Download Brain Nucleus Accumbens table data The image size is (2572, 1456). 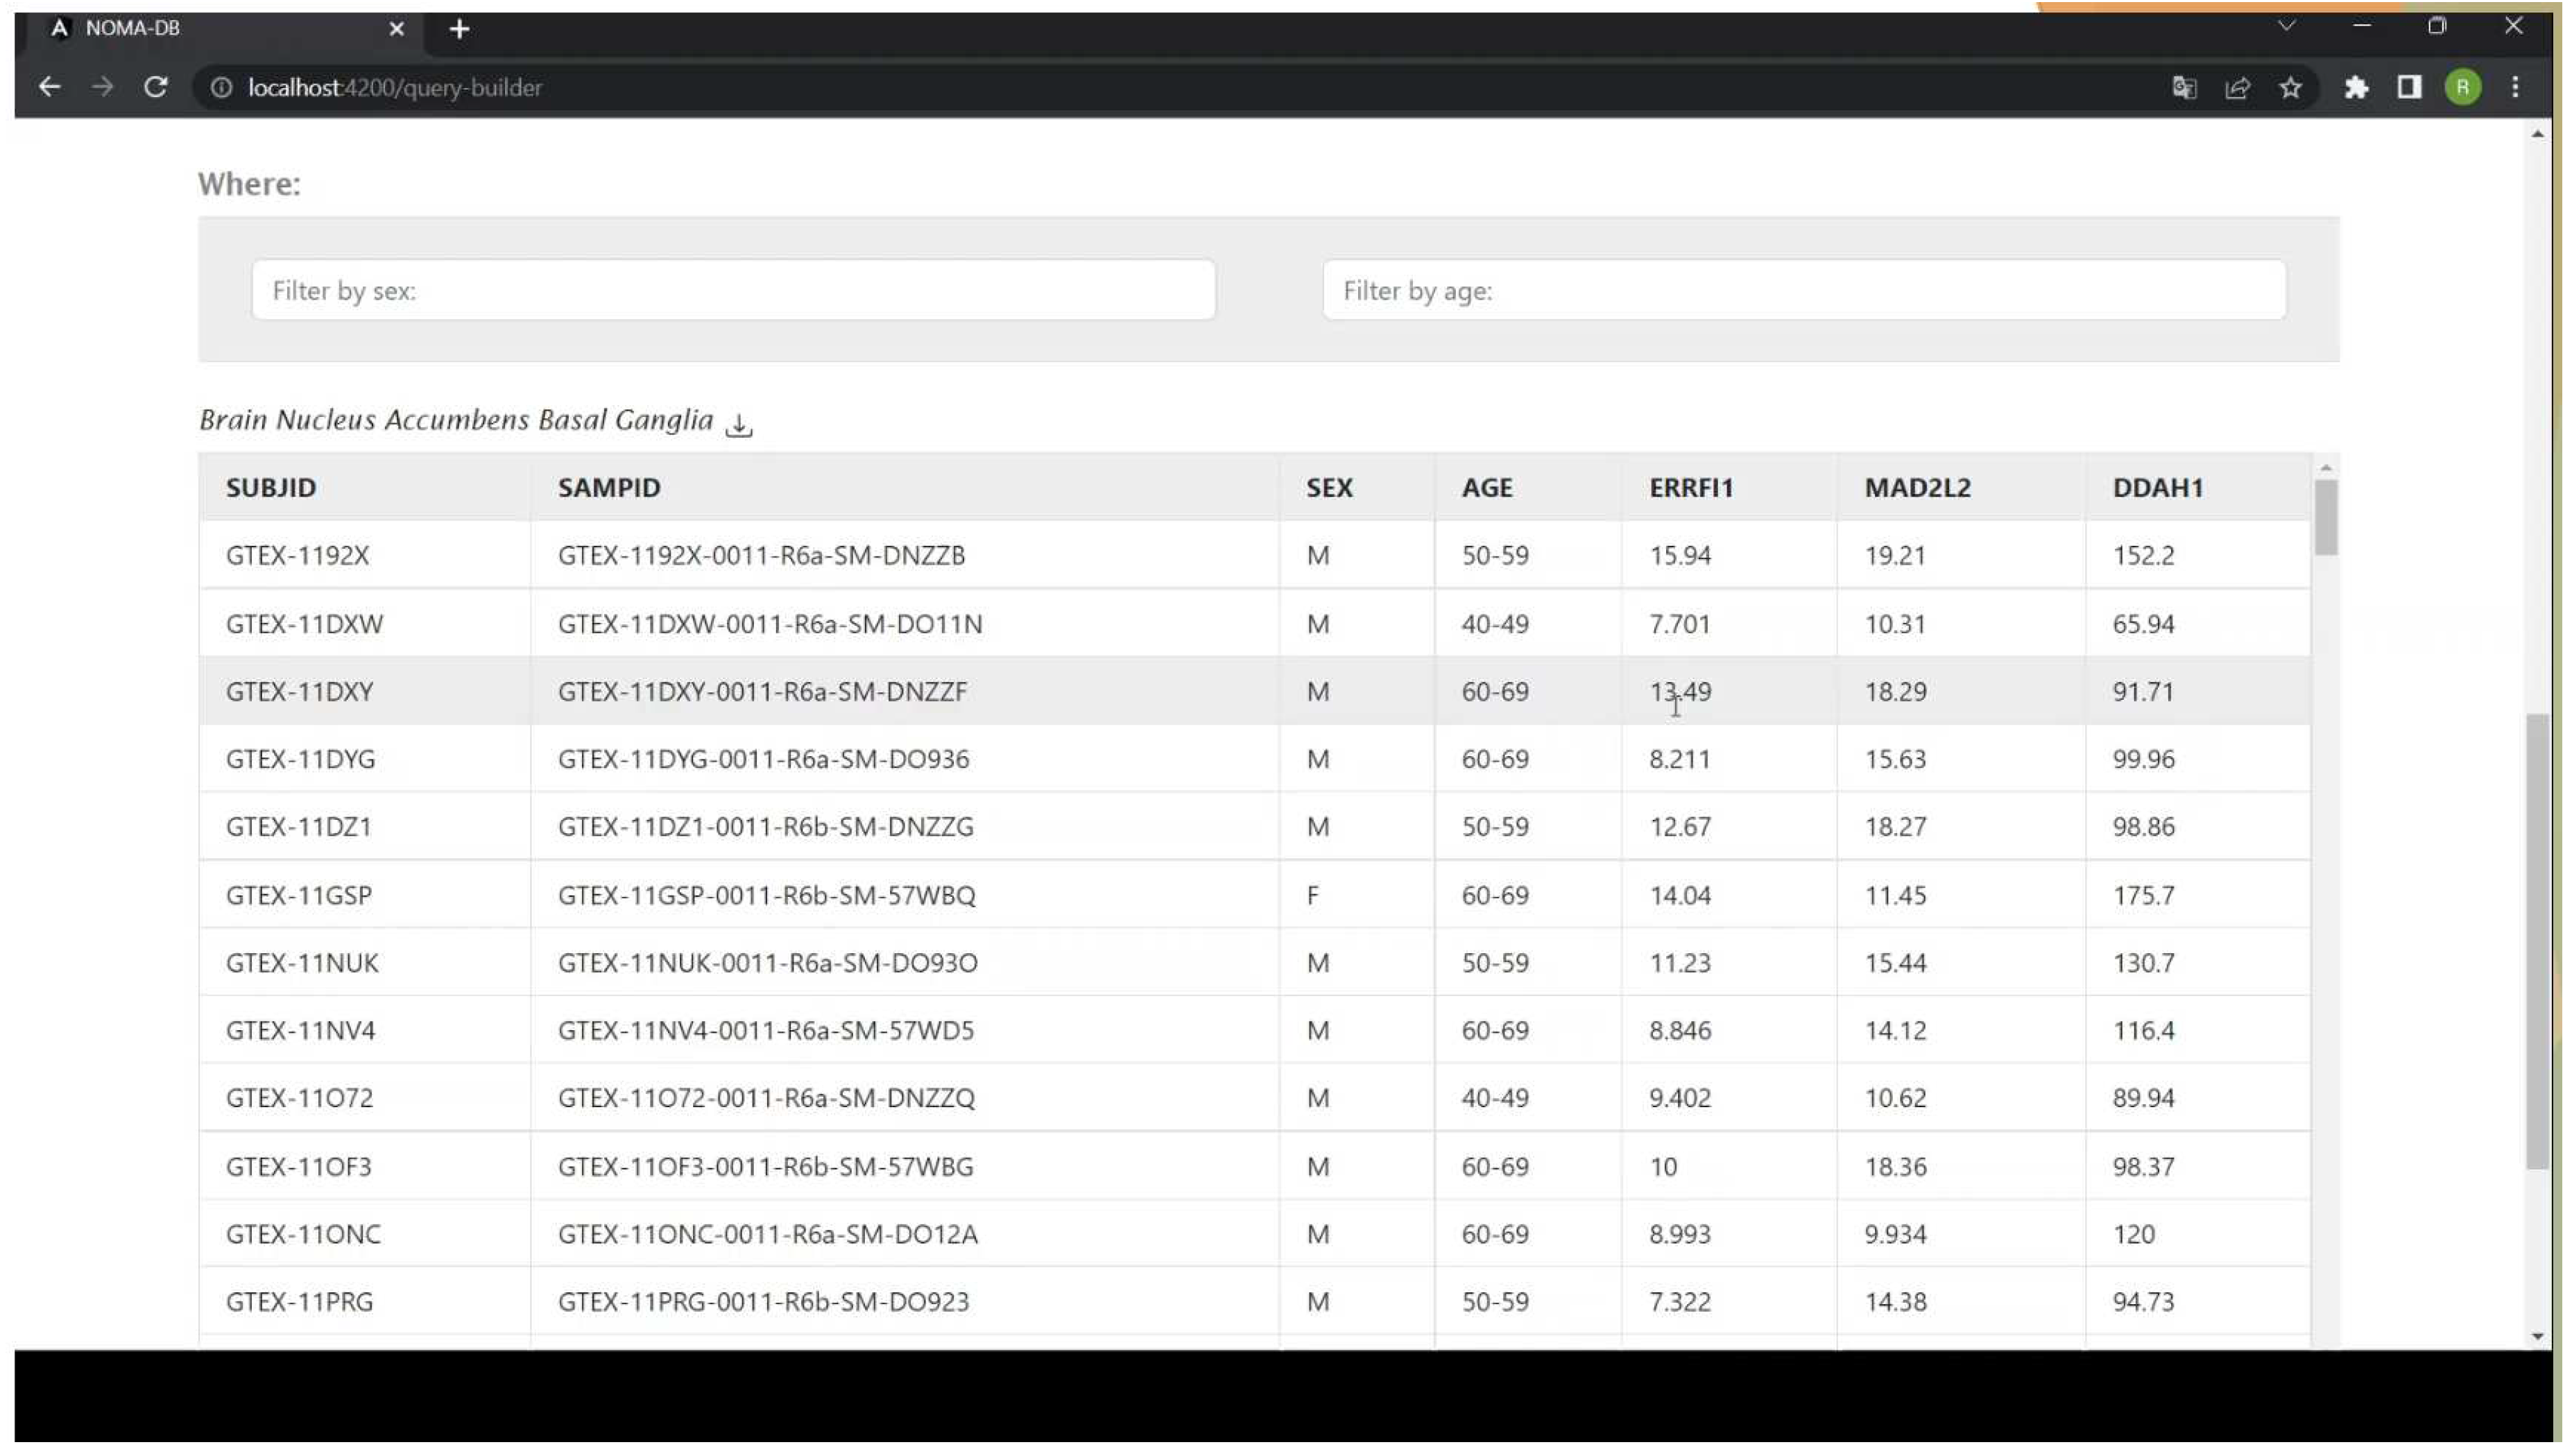click(738, 424)
